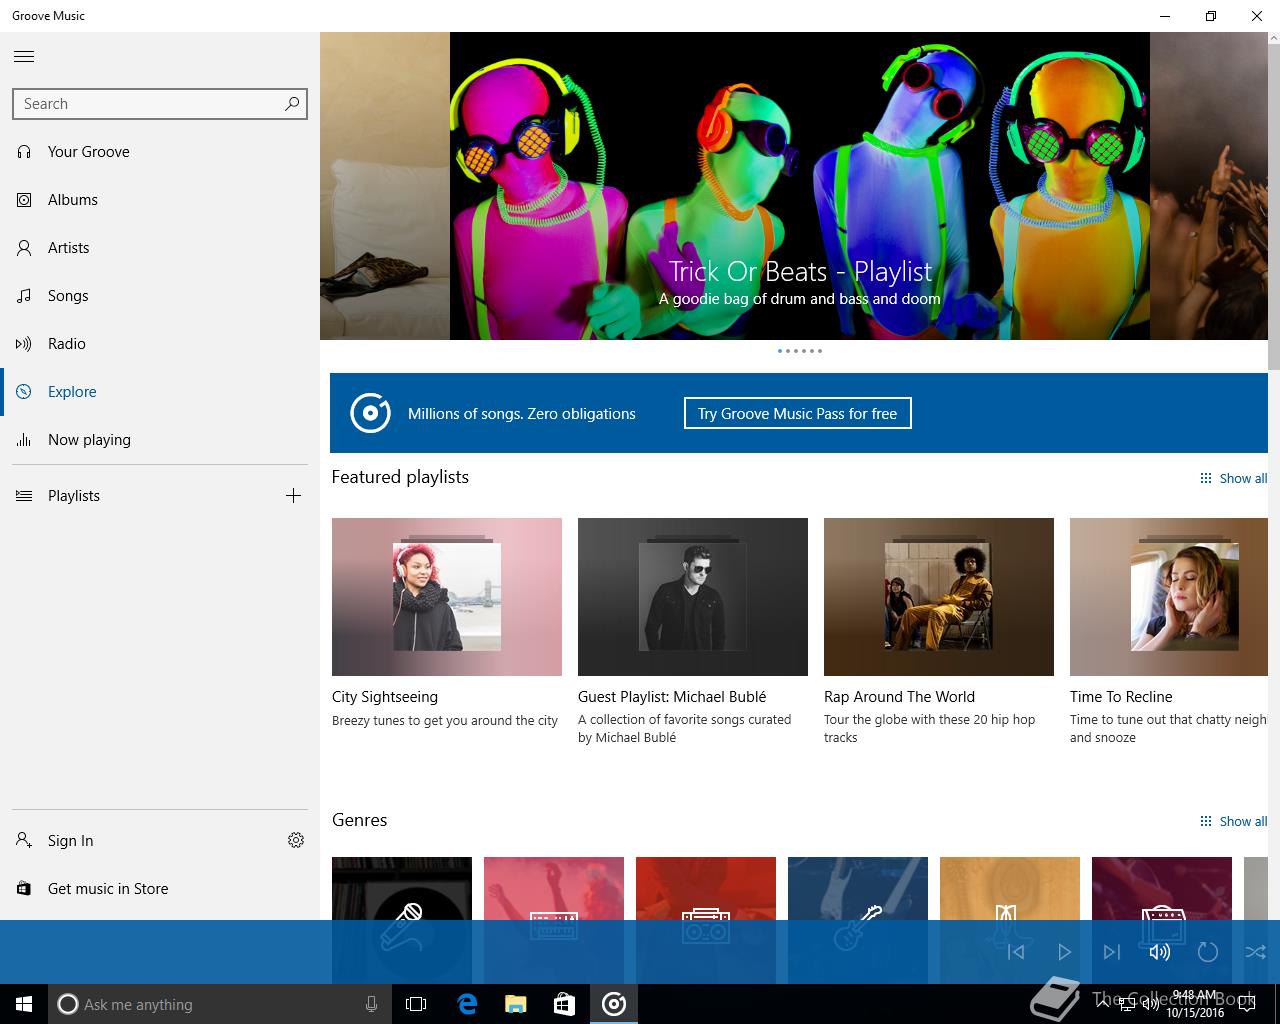Open the microphone genre tile

[402, 888]
